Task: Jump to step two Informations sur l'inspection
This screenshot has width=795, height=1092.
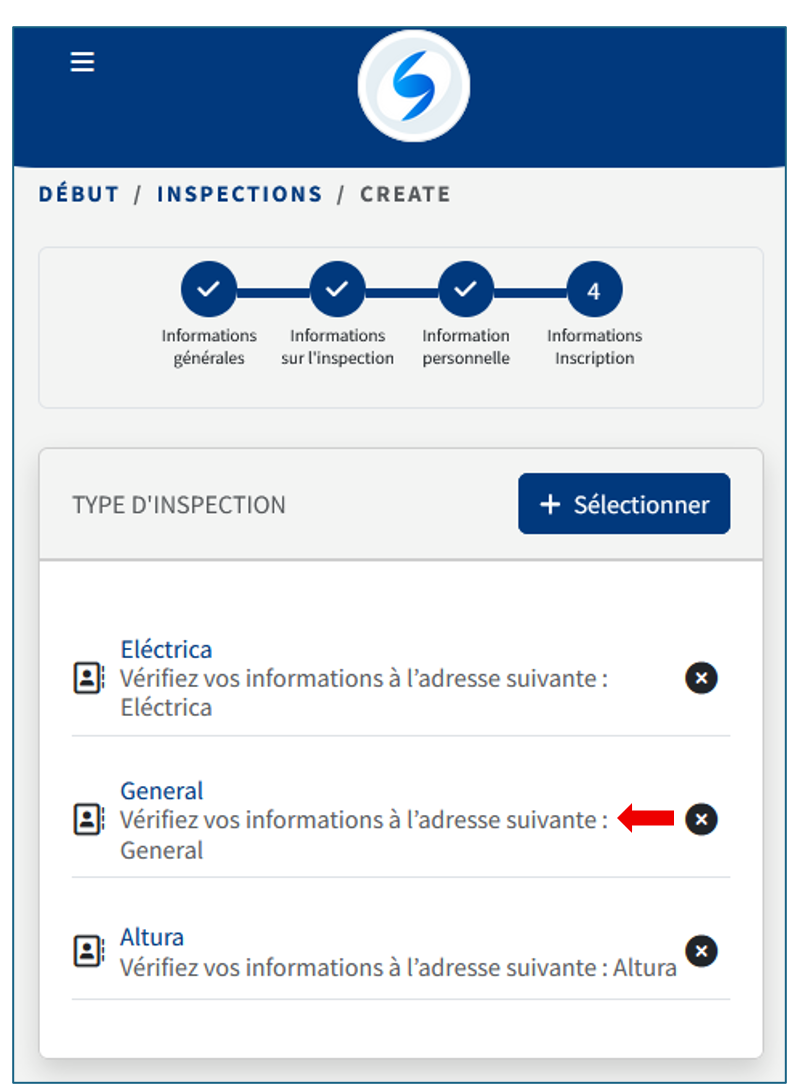Action: (337, 290)
